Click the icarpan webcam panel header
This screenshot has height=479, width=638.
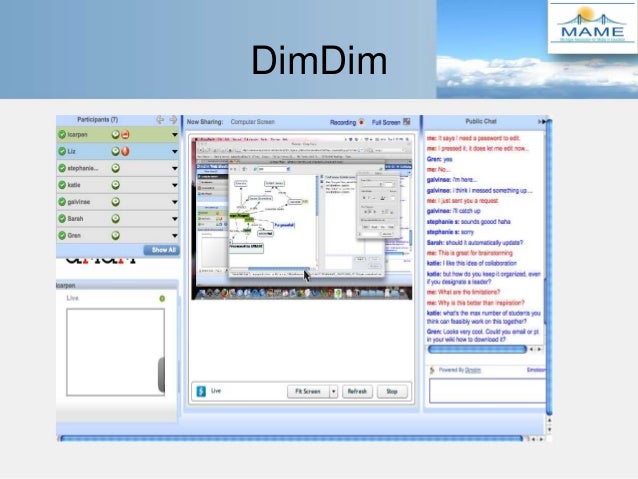117,285
